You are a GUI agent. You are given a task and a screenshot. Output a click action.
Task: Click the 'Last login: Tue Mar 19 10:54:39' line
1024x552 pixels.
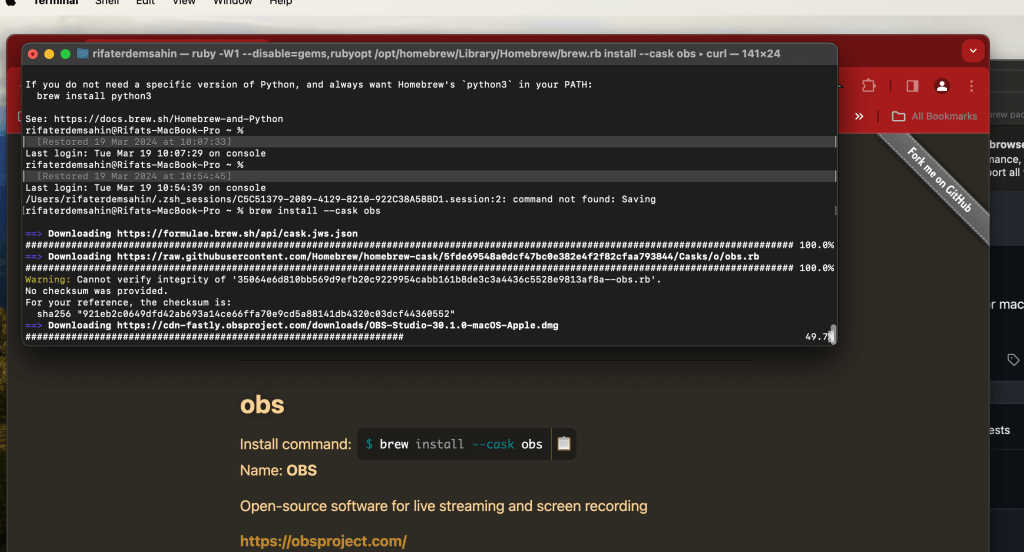coord(146,188)
